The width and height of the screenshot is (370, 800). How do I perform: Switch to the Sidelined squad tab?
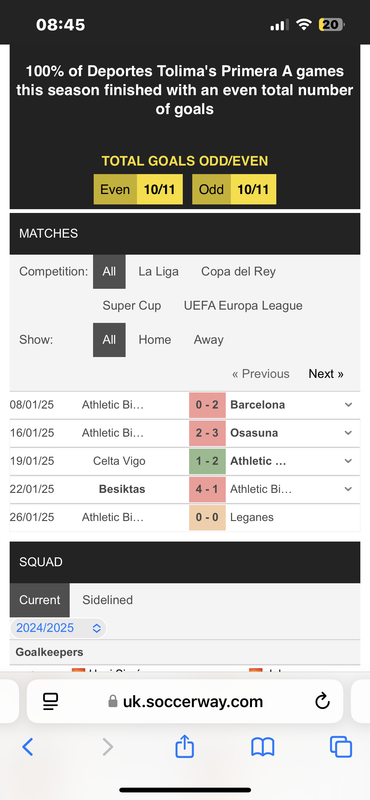tap(107, 600)
